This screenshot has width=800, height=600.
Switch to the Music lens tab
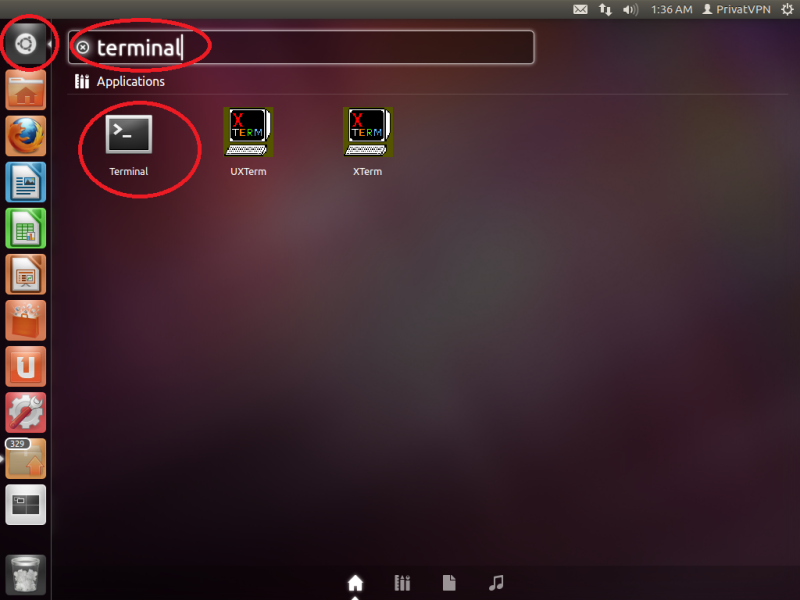click(496, 583)
